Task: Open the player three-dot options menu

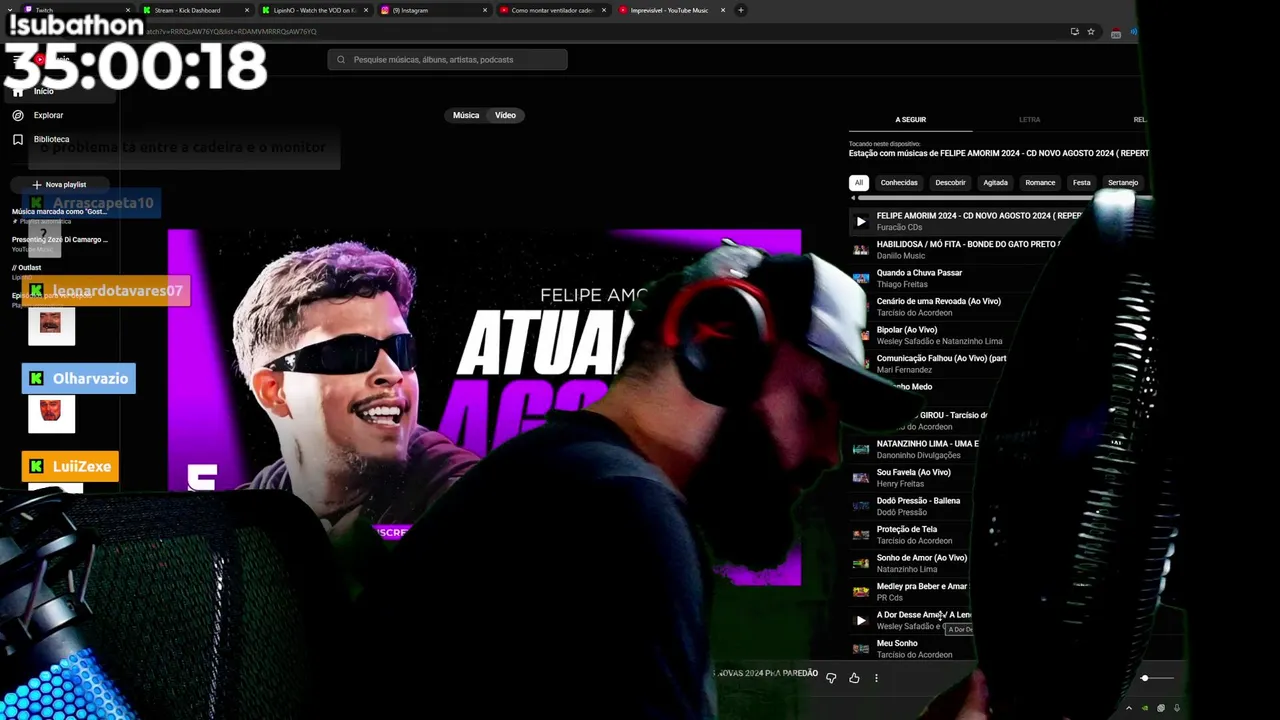Action: (876, 678)
